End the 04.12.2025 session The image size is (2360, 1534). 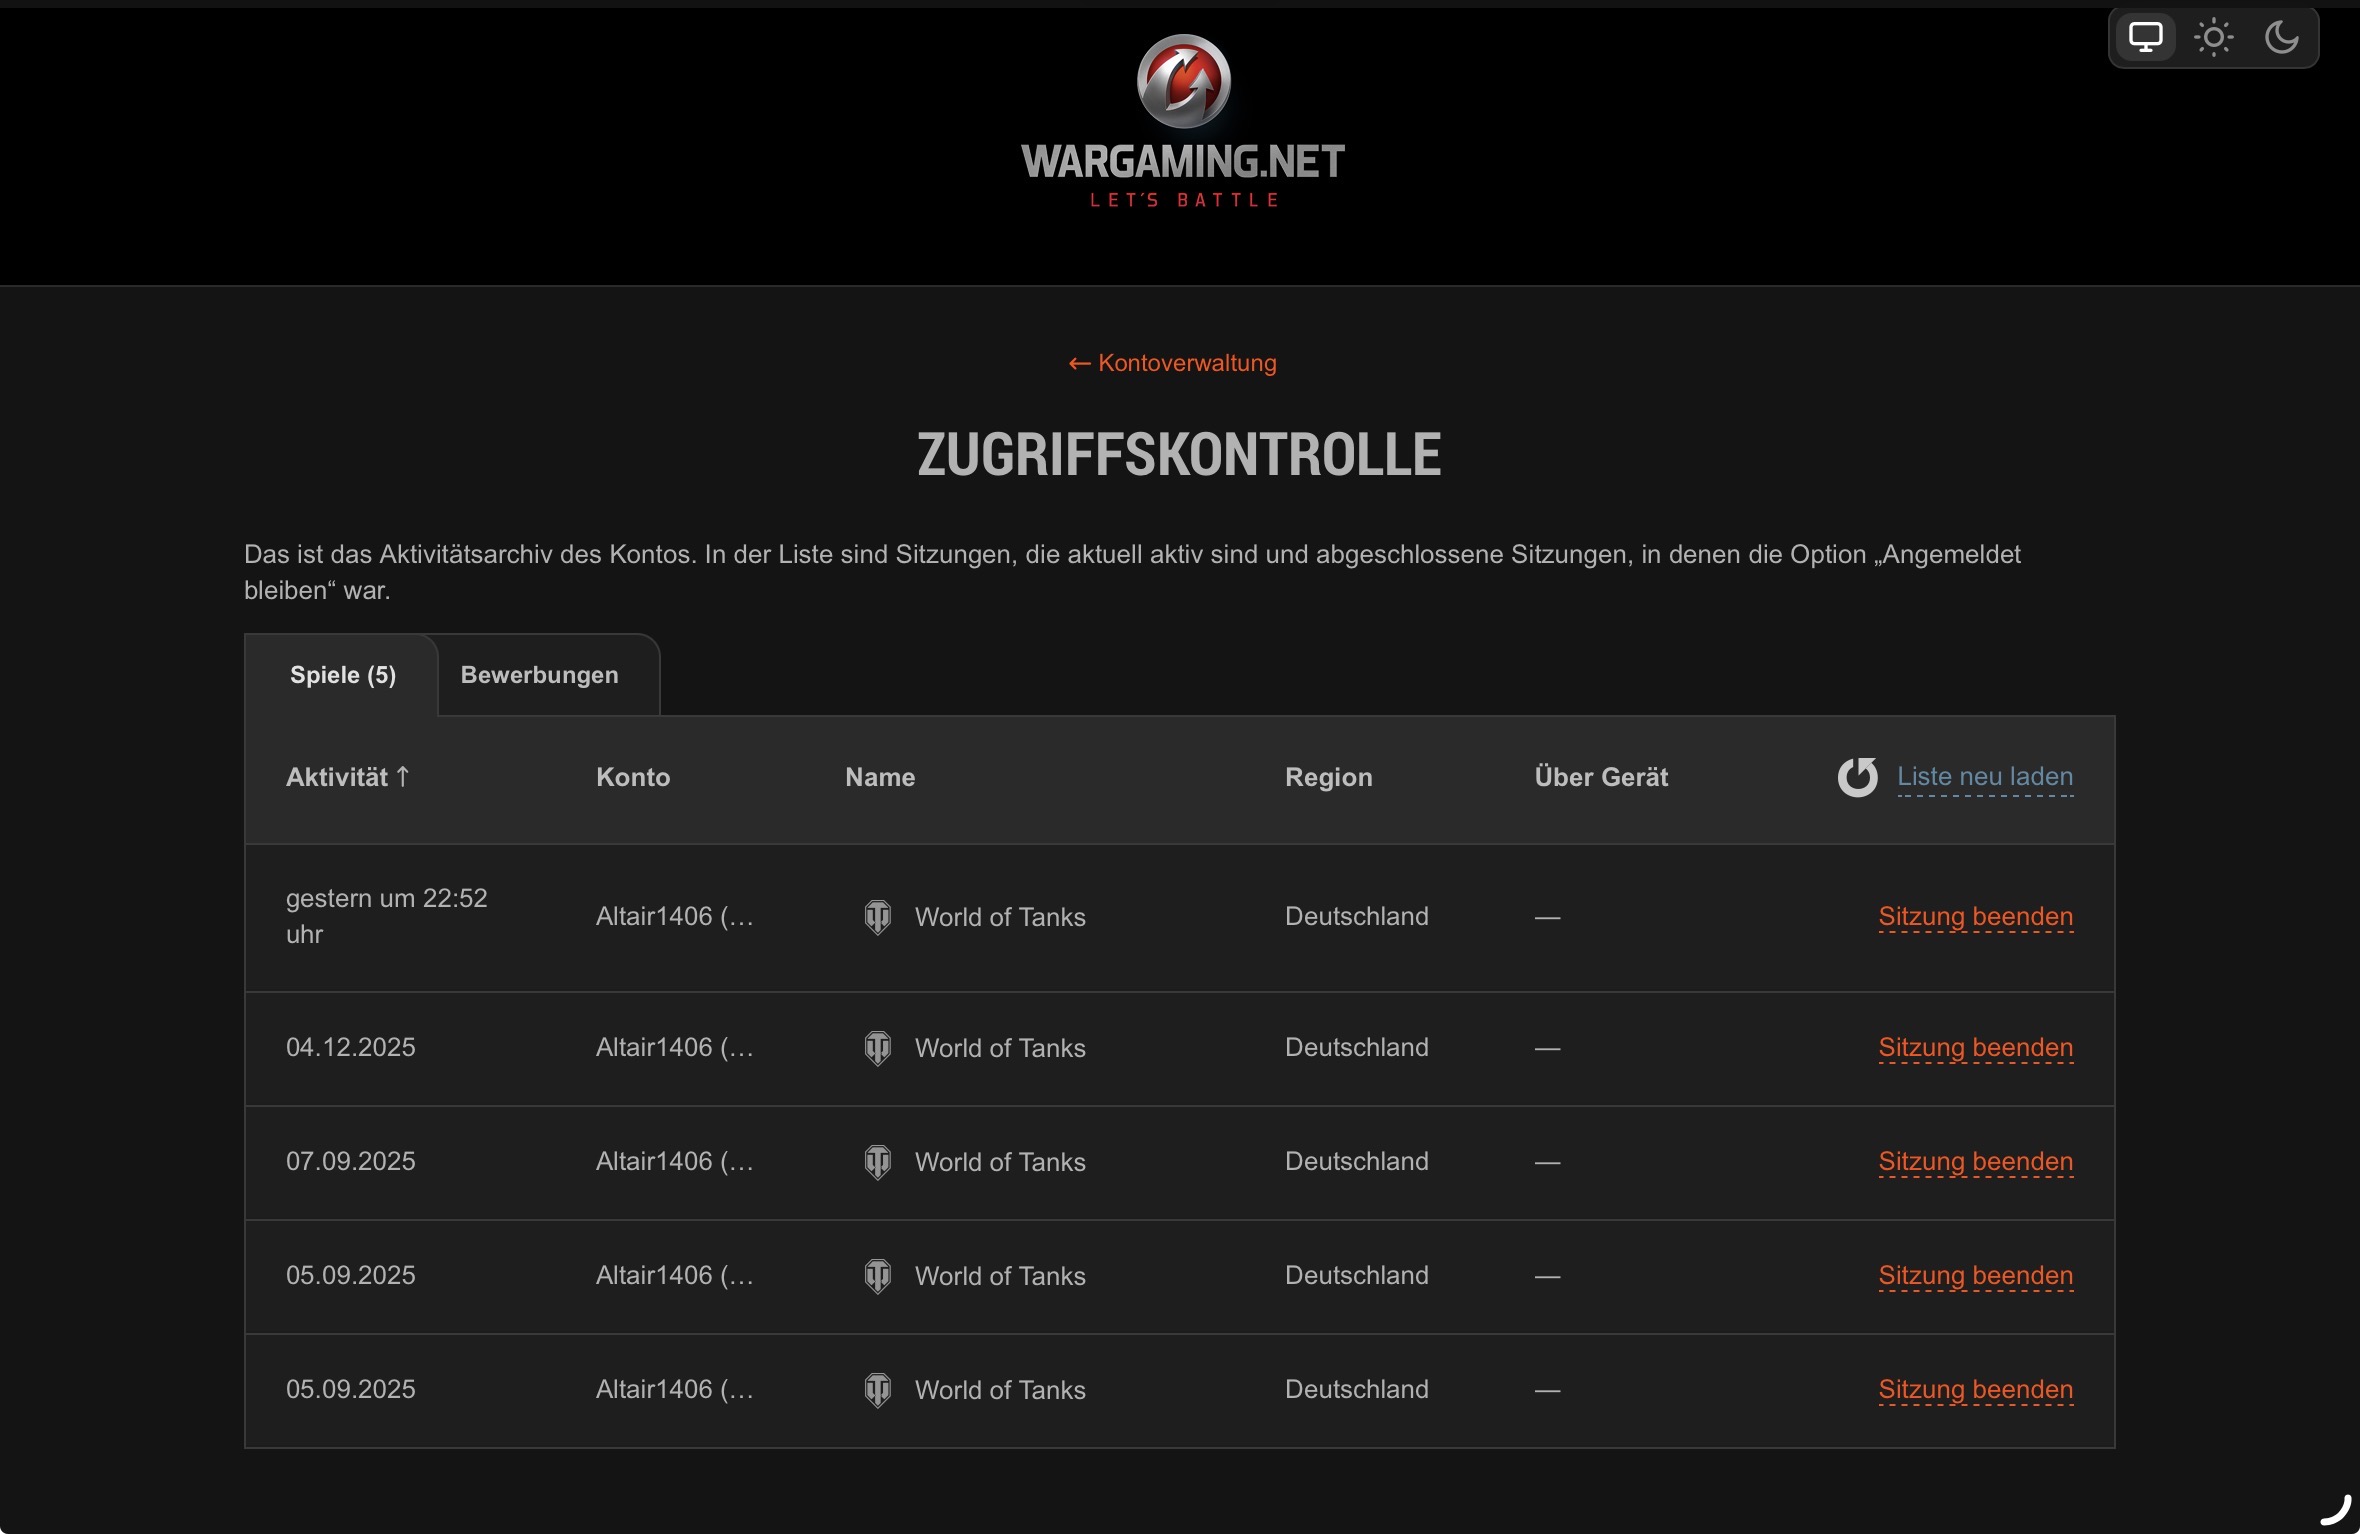pos(1975,1048)
